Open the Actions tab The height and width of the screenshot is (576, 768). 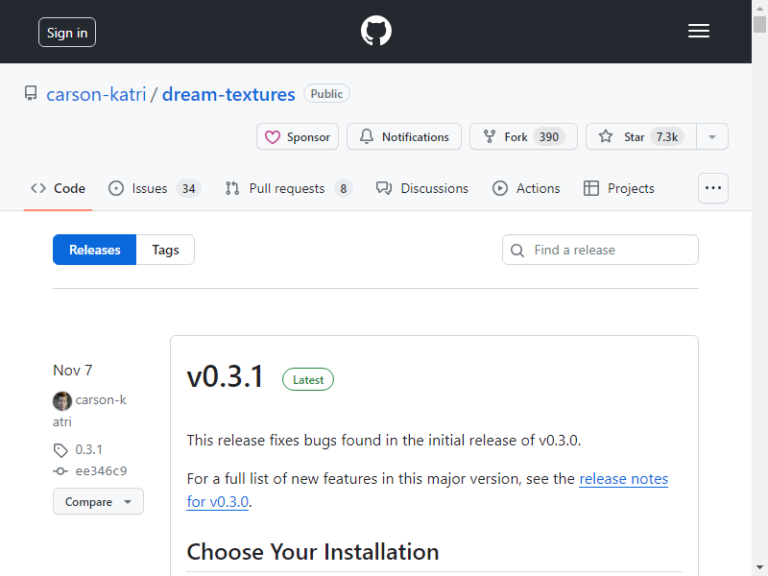click(x=526, y=189)
